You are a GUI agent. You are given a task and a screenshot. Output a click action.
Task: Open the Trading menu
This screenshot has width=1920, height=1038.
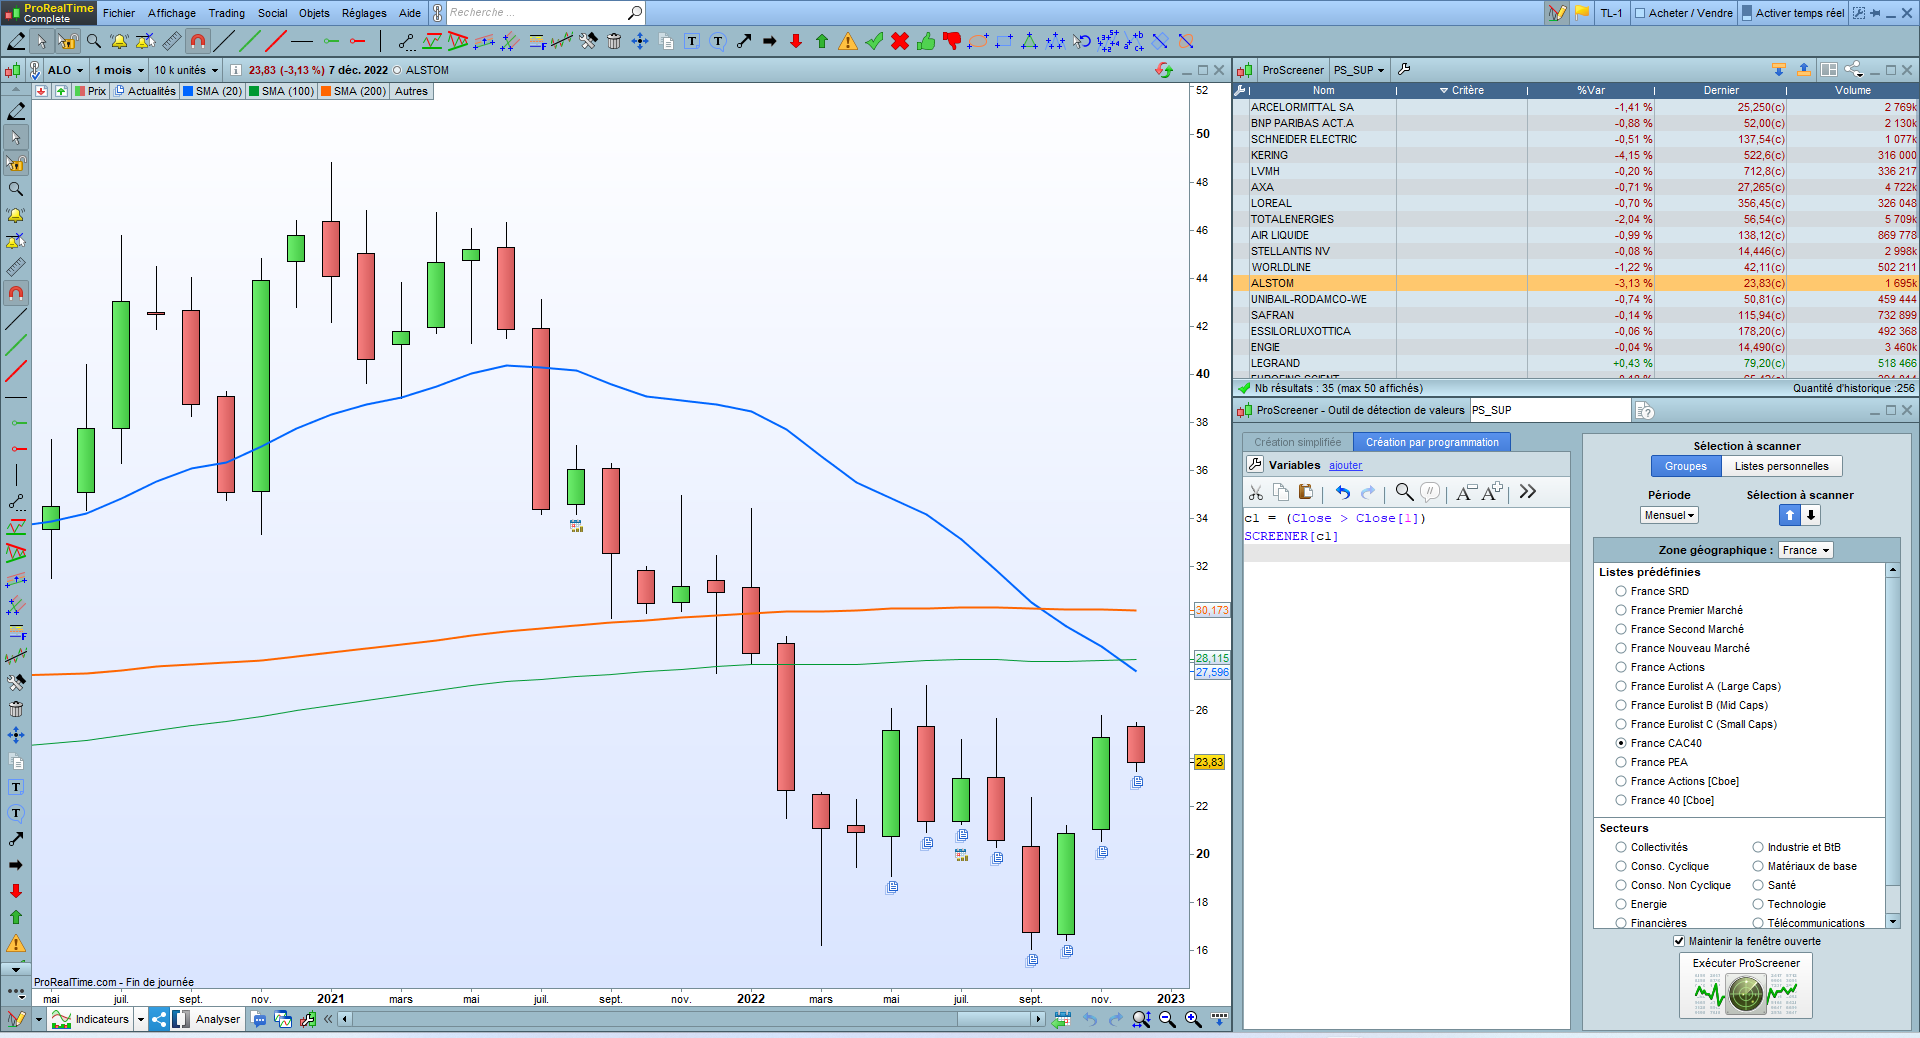pos(227,13)
